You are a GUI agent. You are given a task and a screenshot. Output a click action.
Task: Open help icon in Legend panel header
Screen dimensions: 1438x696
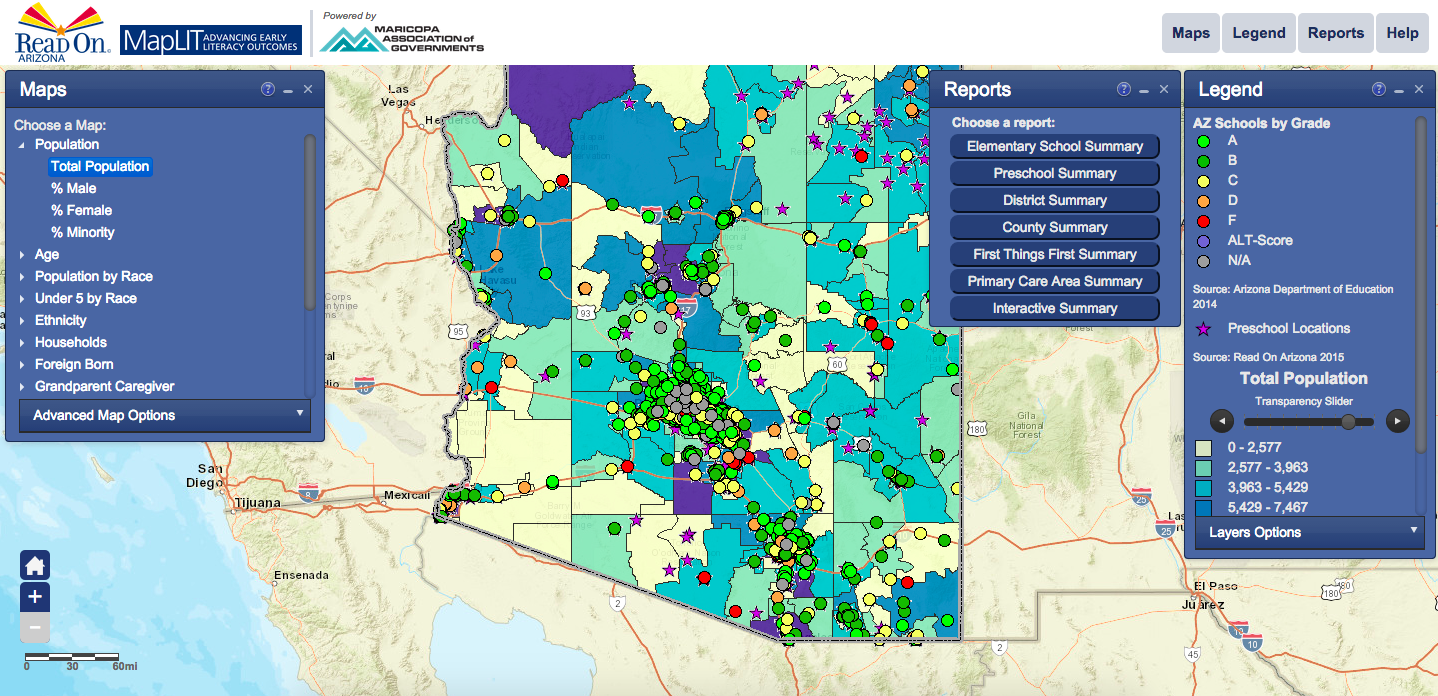[x=1379, y=89]
